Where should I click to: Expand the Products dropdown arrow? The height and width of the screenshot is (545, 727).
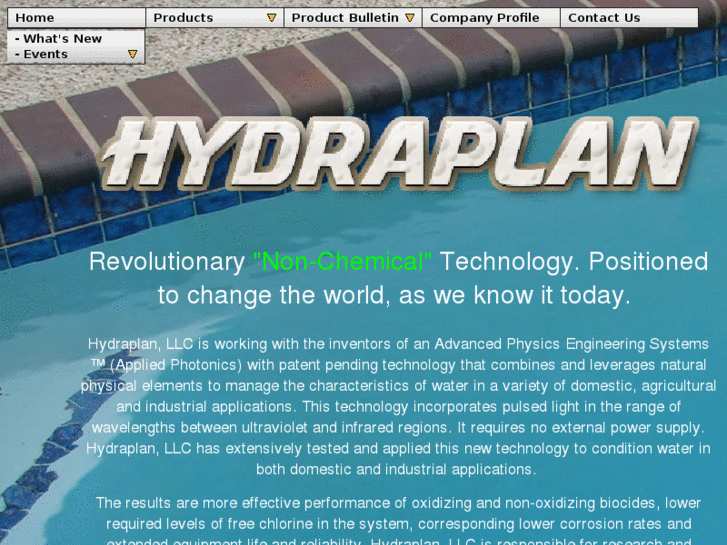pos(271,18)
